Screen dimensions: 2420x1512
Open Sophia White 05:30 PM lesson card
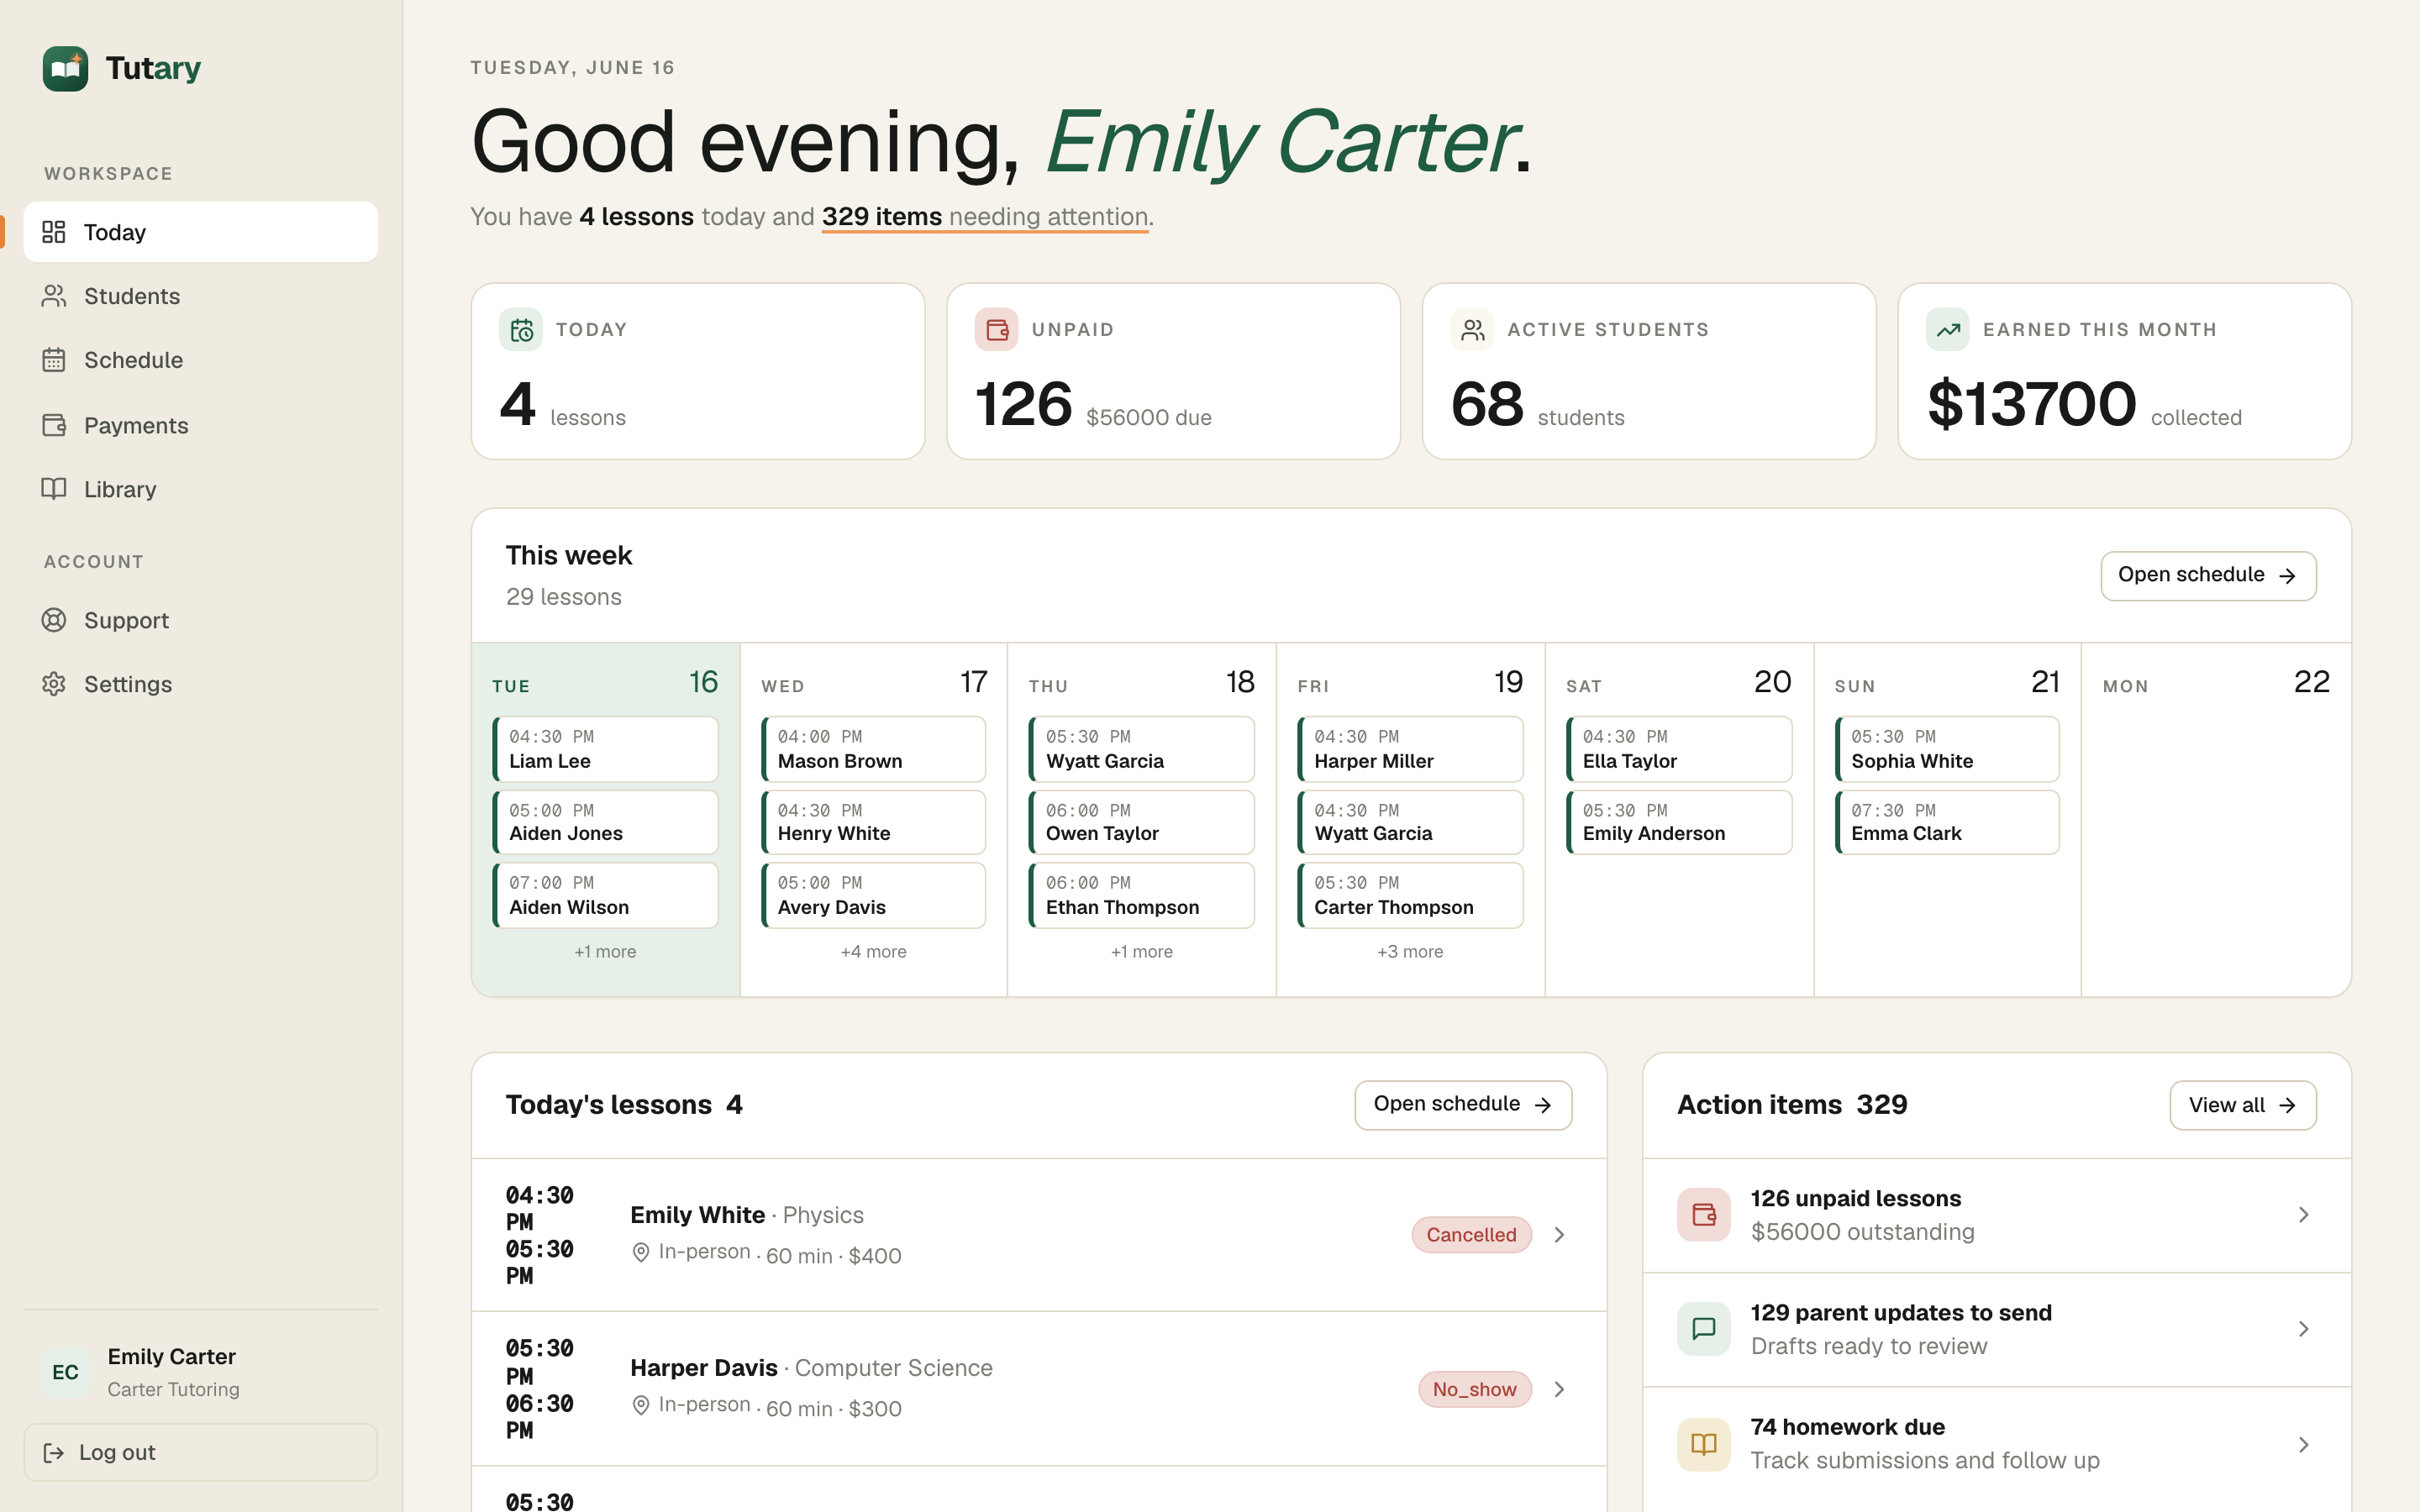tap(1947, 749)
